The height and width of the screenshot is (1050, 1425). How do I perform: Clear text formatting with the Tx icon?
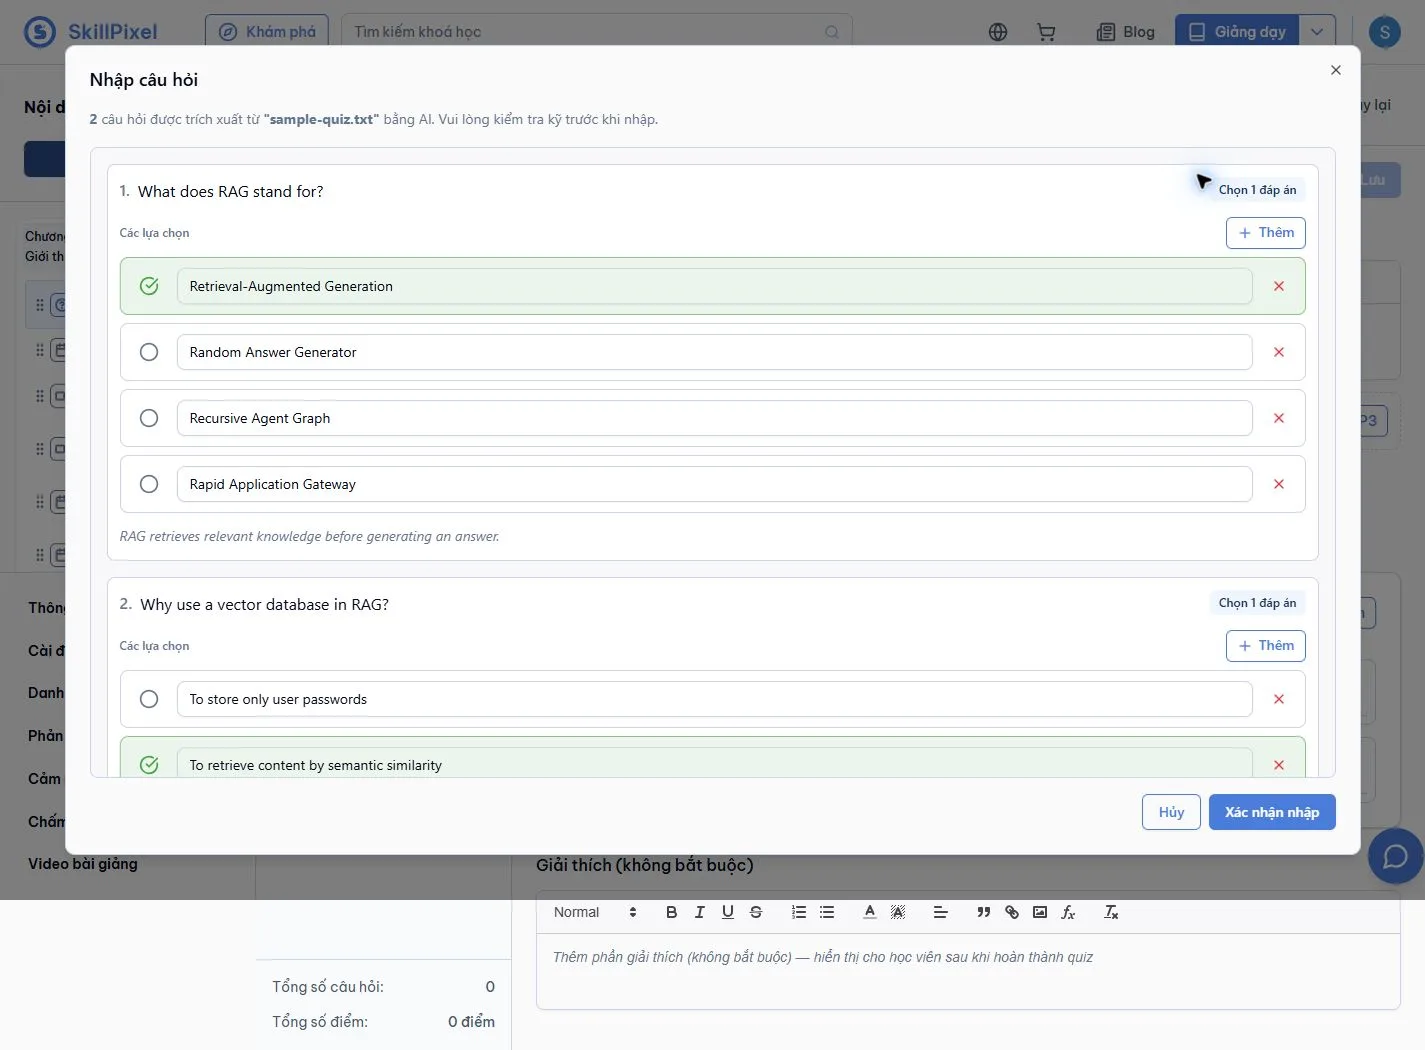coord(1111,912)
